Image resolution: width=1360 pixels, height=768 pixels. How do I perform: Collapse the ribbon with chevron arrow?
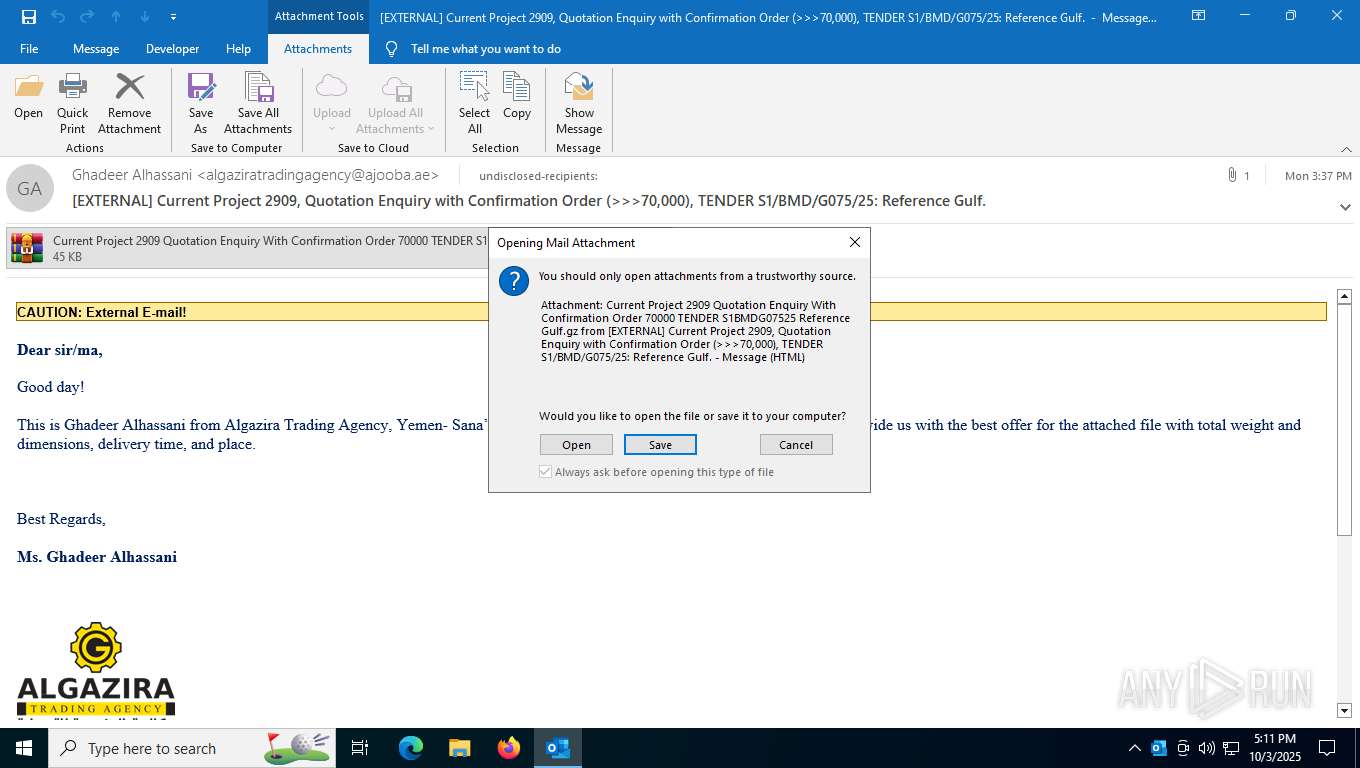(x=1346, y=149)
